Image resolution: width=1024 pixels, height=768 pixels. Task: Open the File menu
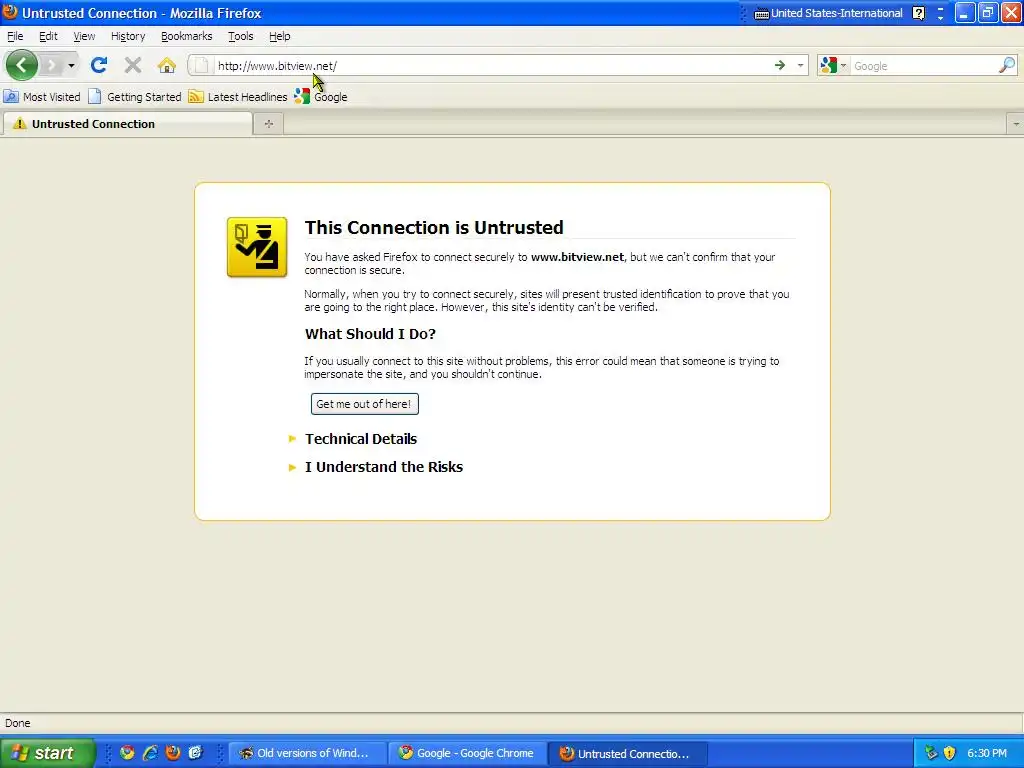point(15,36)
